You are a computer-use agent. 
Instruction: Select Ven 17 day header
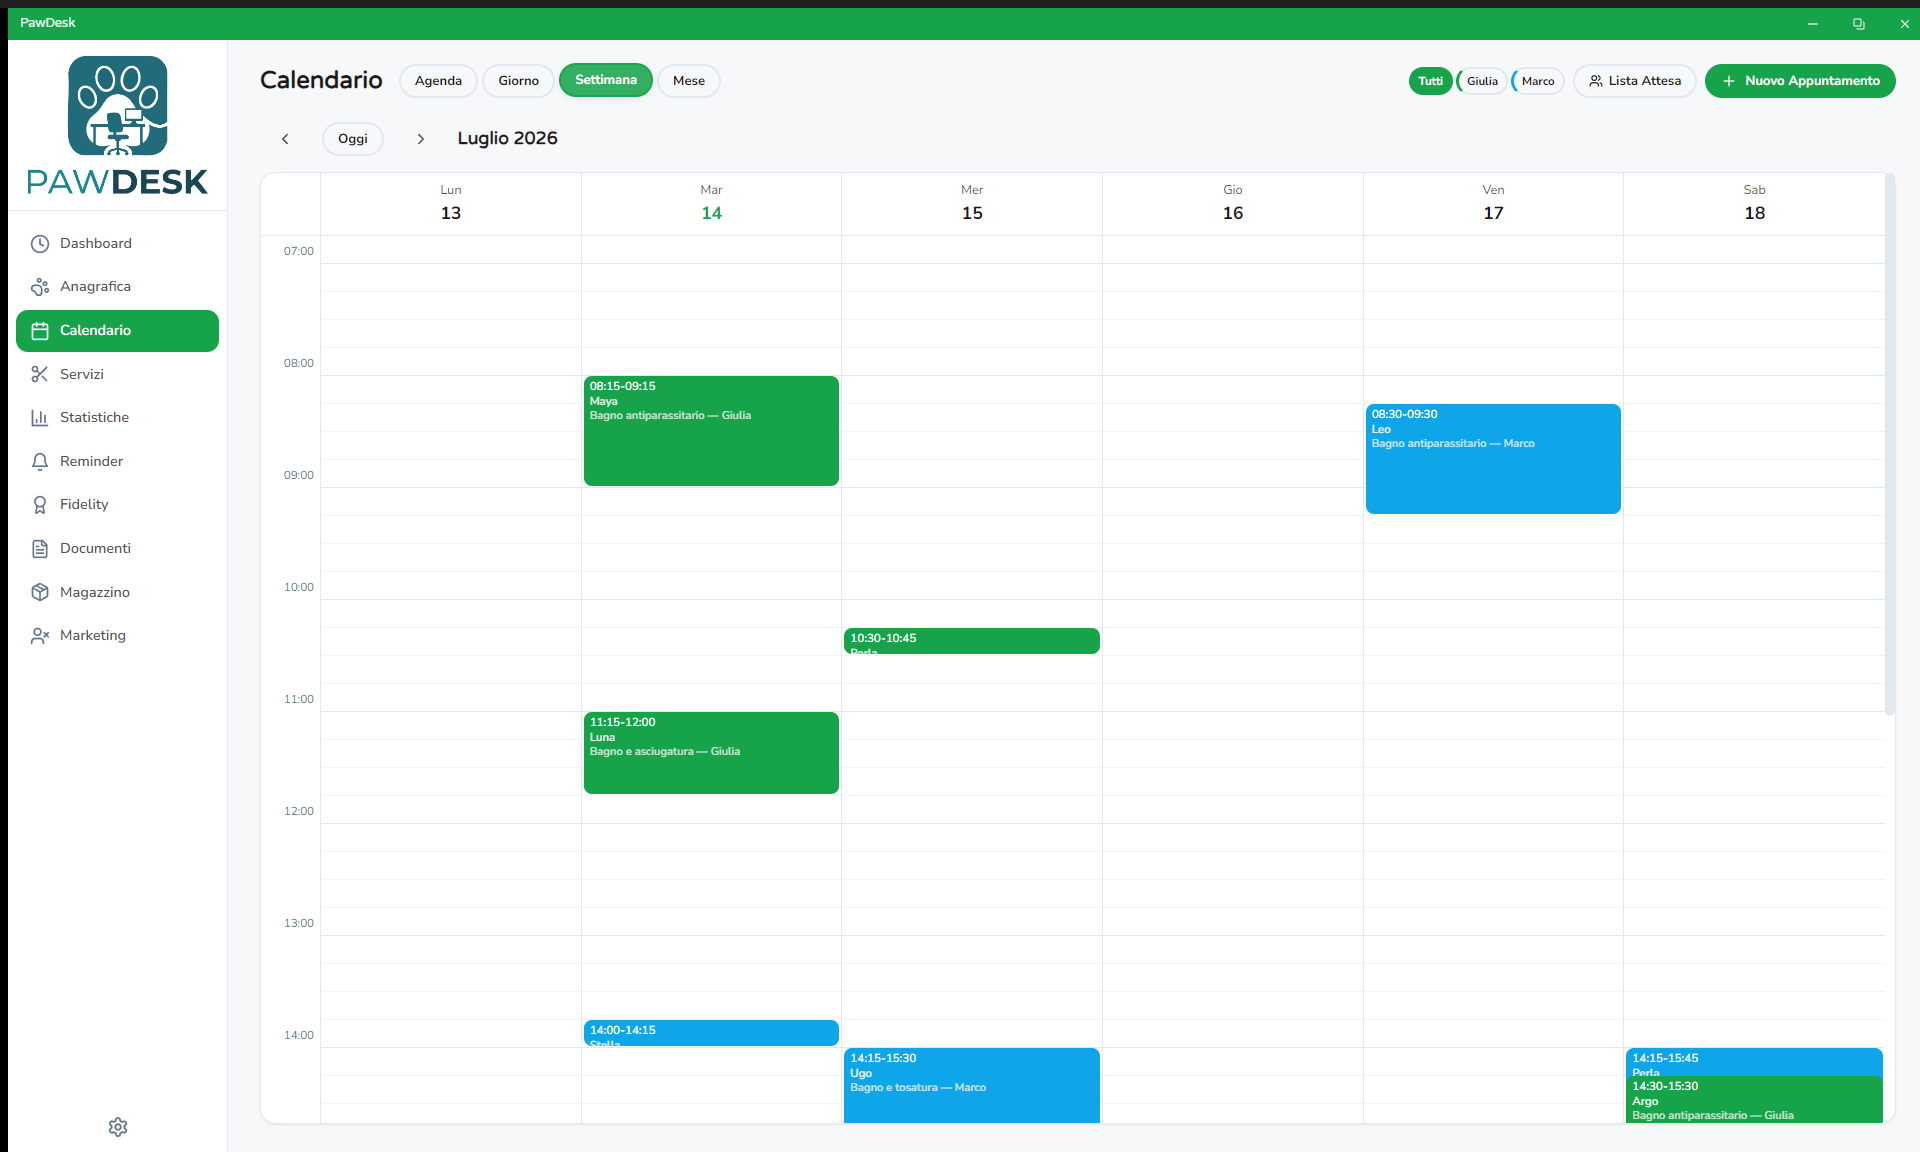pyautogui.click(x=1493, y=203)
